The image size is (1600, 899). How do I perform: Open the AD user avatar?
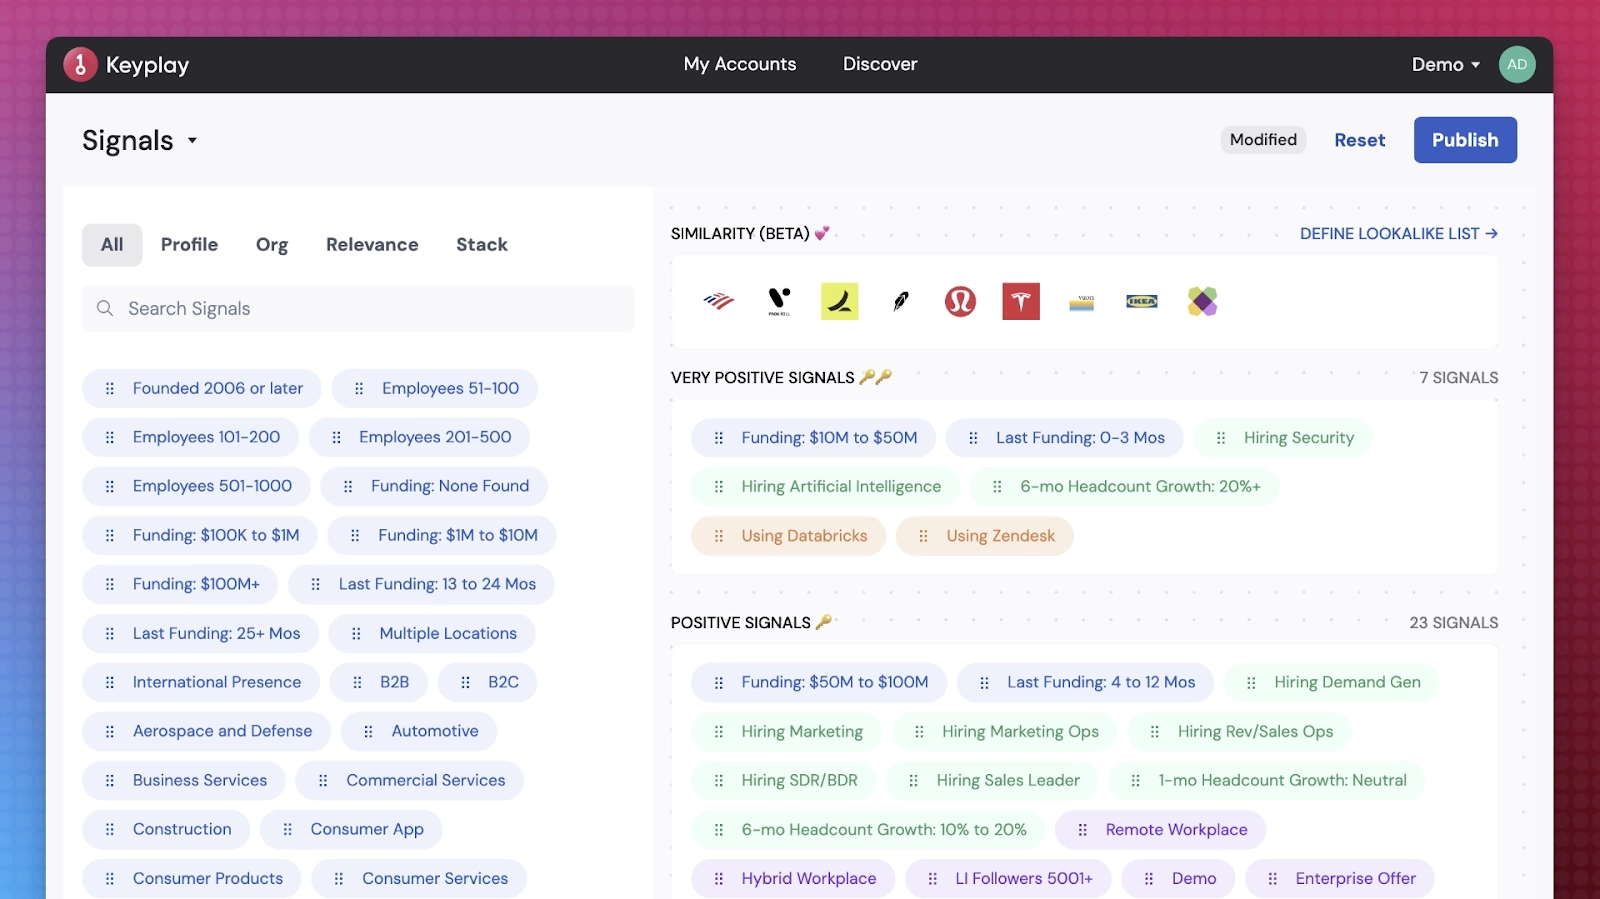[x=1517, y=64]
